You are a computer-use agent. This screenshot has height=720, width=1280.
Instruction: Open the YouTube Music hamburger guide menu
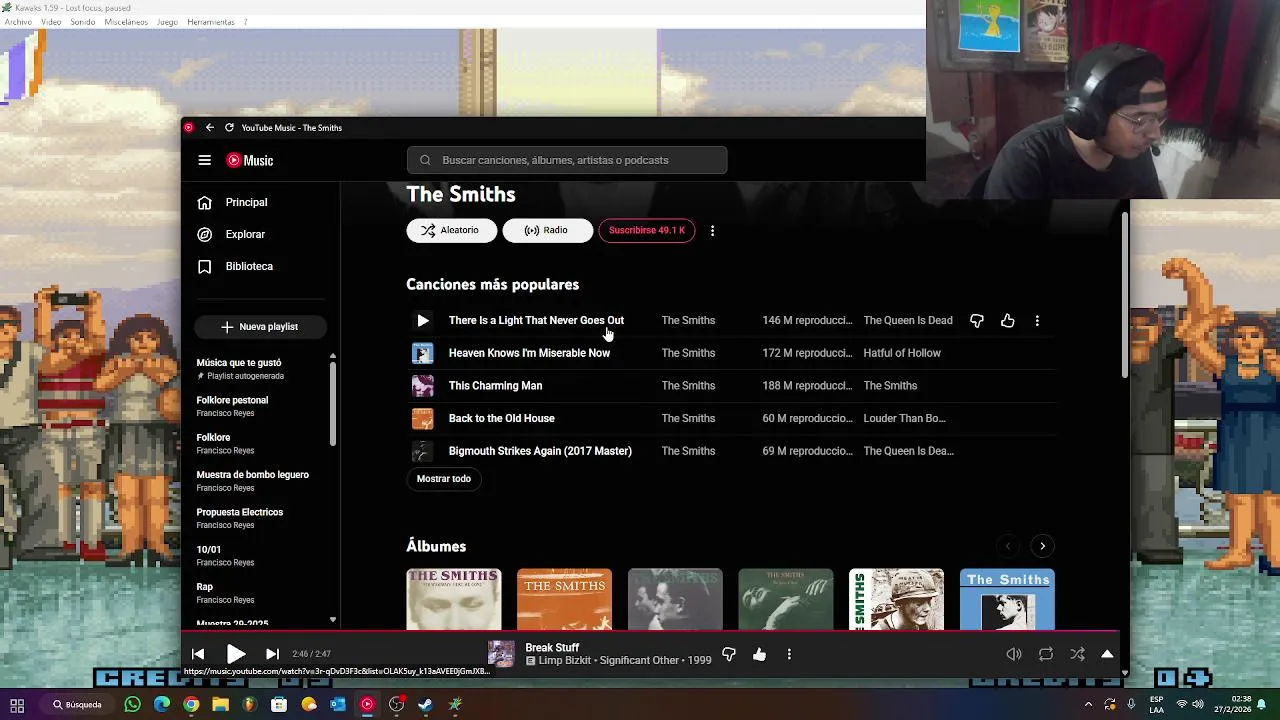coord(204,160)
